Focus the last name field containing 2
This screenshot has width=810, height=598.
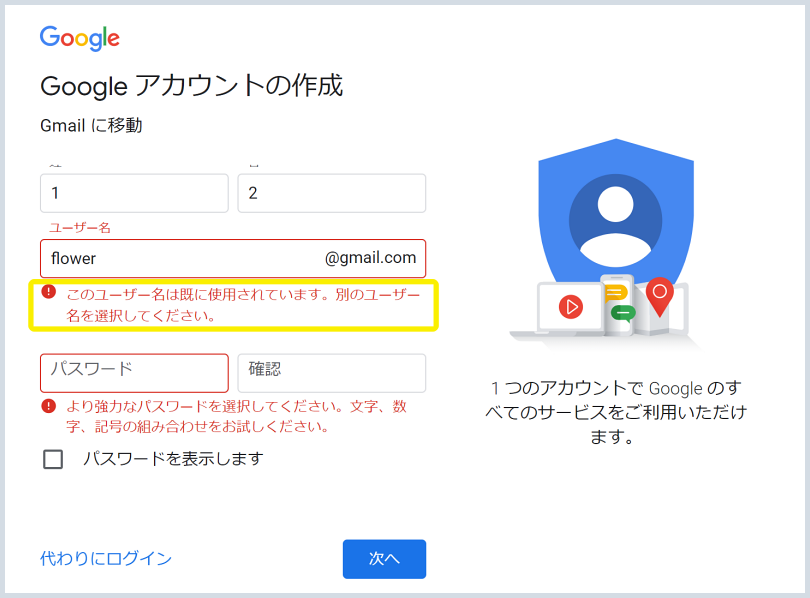pos(332,193)
